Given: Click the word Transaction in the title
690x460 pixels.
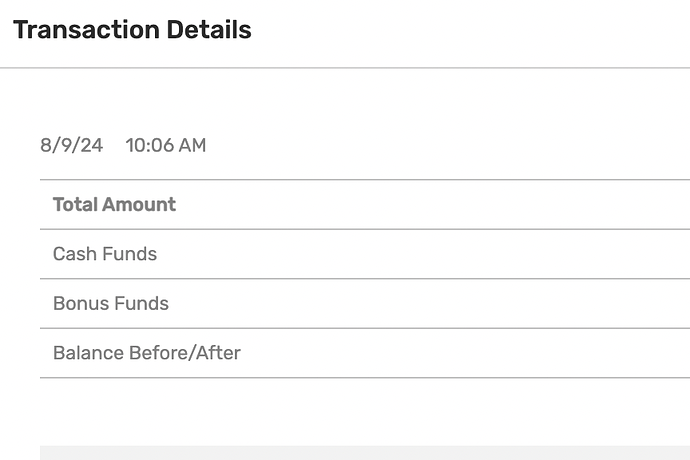Looking at the screenshot, I should pyautogui.click(x=85, y=30).
